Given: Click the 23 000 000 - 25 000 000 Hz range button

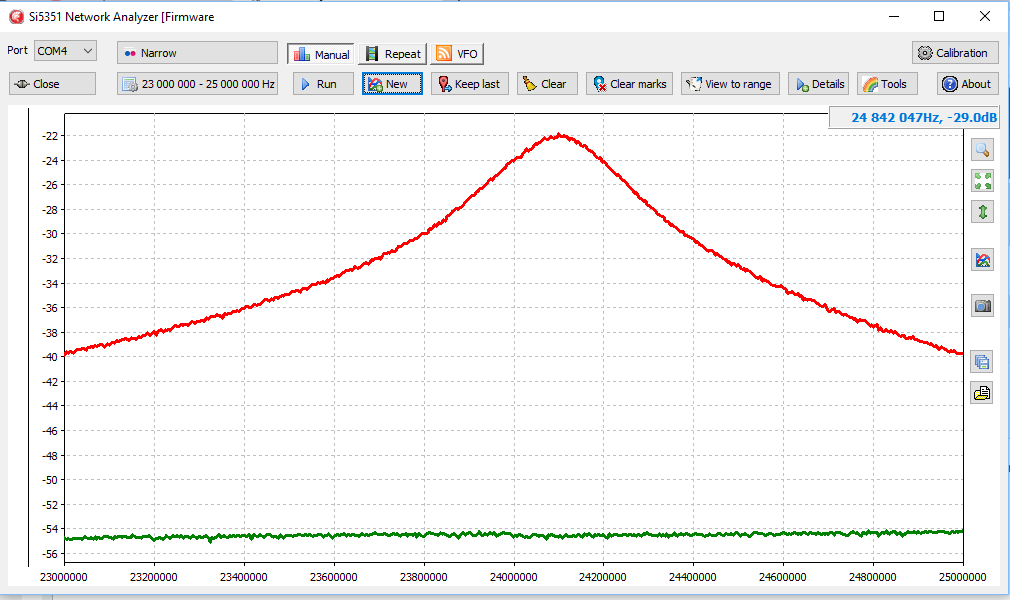Looking at the screenshot, I should click(197, 84).
